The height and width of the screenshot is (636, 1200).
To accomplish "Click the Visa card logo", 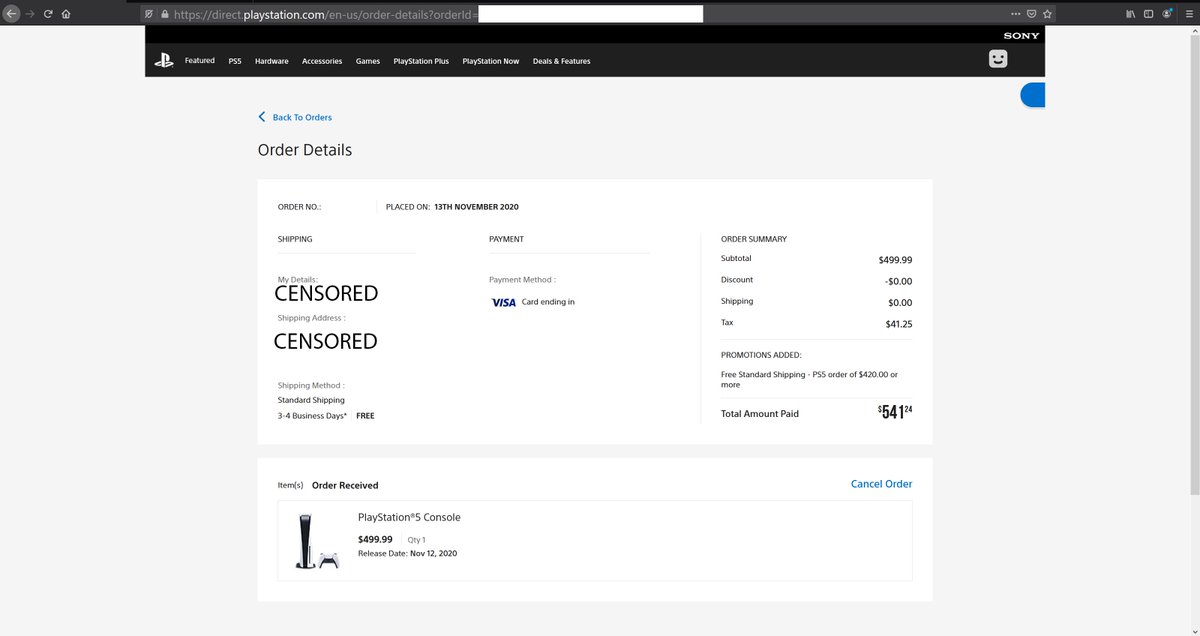I will pyautogui.click(x=504, y=302).
